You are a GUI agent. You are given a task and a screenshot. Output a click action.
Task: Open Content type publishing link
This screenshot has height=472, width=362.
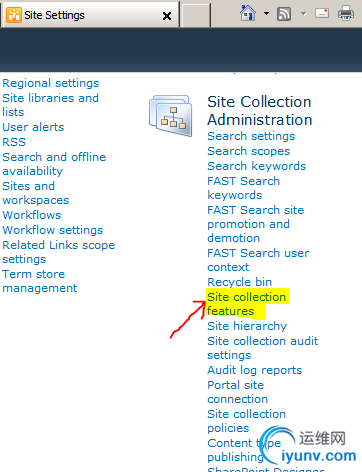pyautogui.click(x=244, y=450)
